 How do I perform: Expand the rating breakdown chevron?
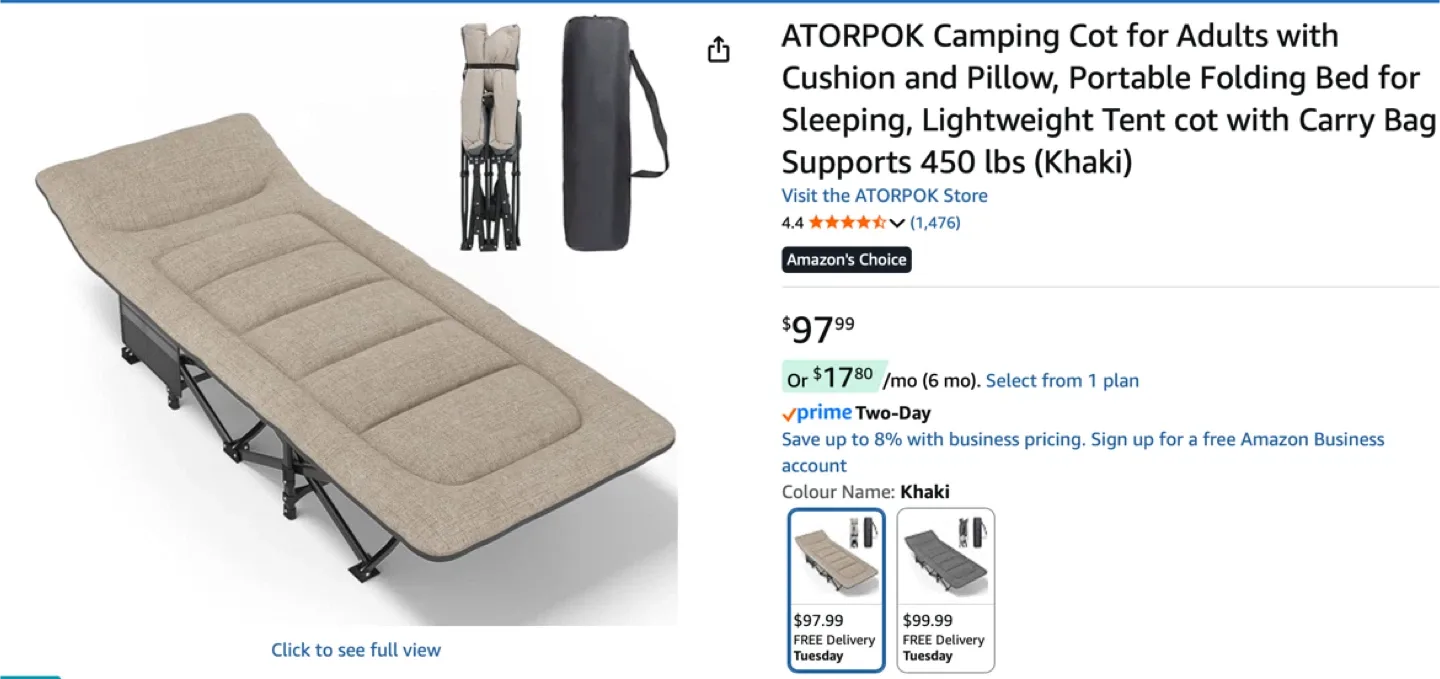[x=897, y=223]
